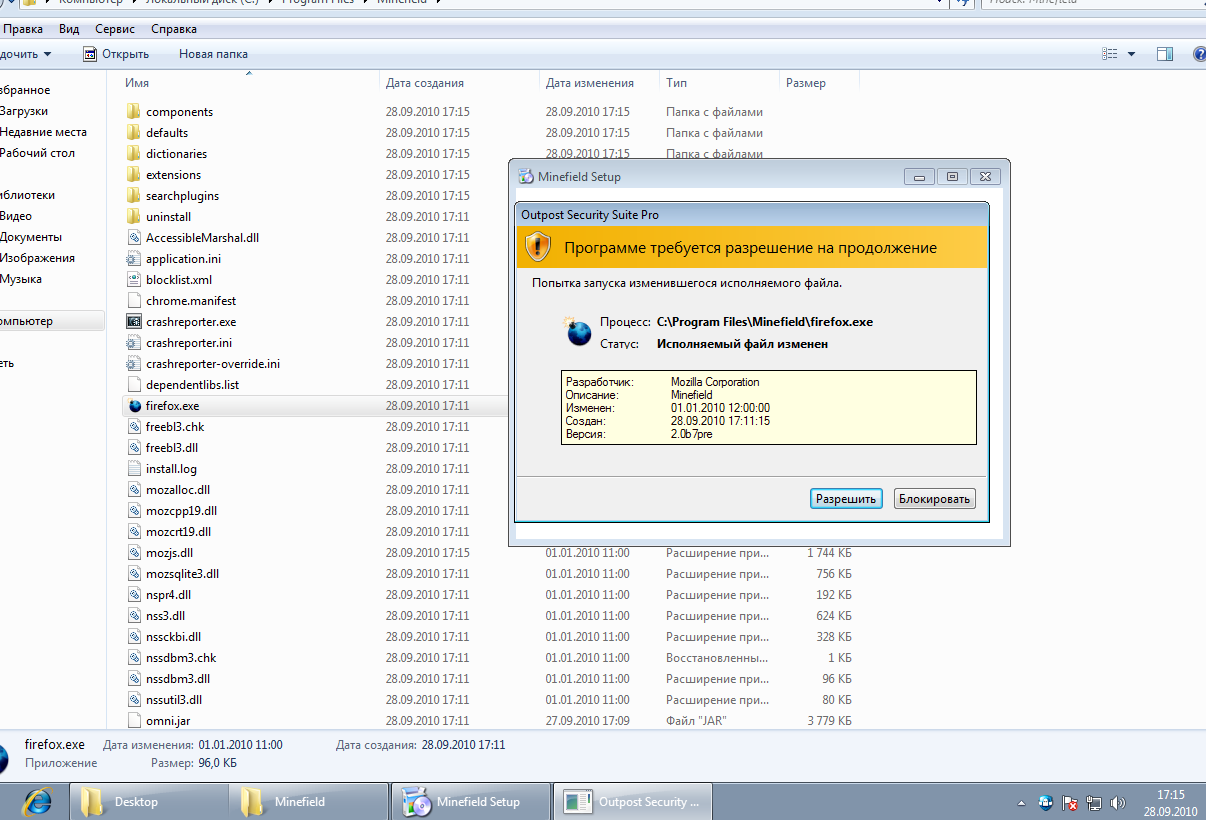Open Недавние места in the navigation pane
The width and height of the screenshot is (1206, 820).
43,132
